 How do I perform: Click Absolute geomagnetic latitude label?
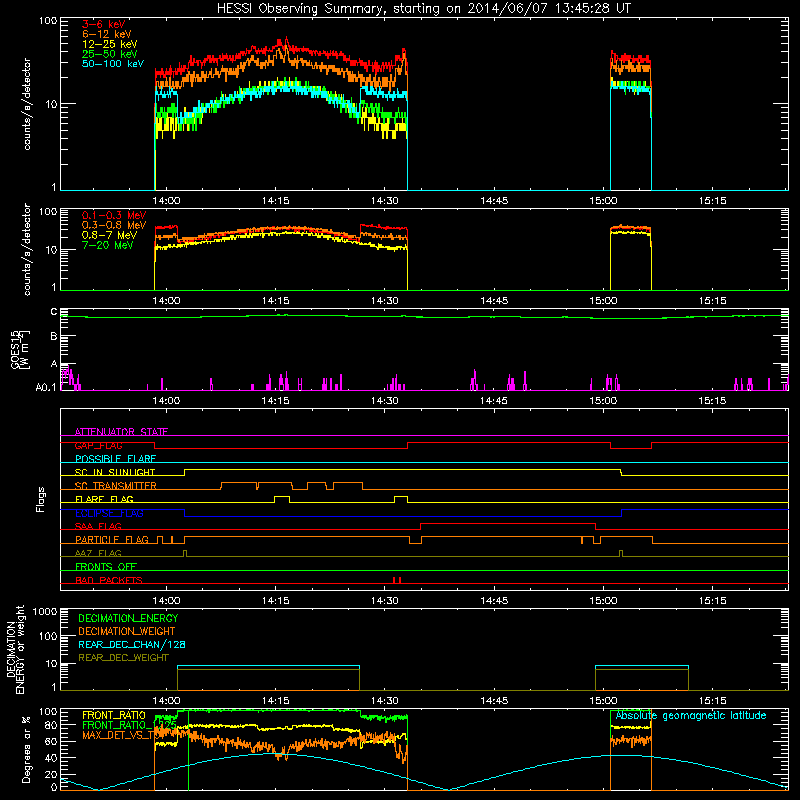691,715
